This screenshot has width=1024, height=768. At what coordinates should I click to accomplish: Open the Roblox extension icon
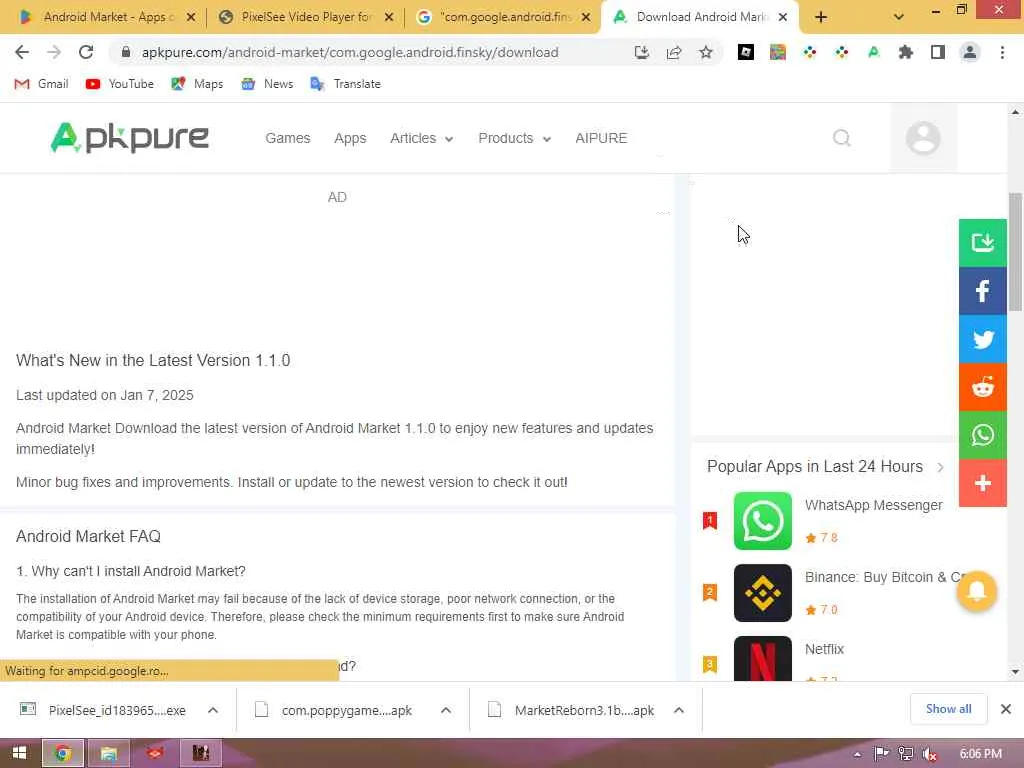click(x=746, y=52)
